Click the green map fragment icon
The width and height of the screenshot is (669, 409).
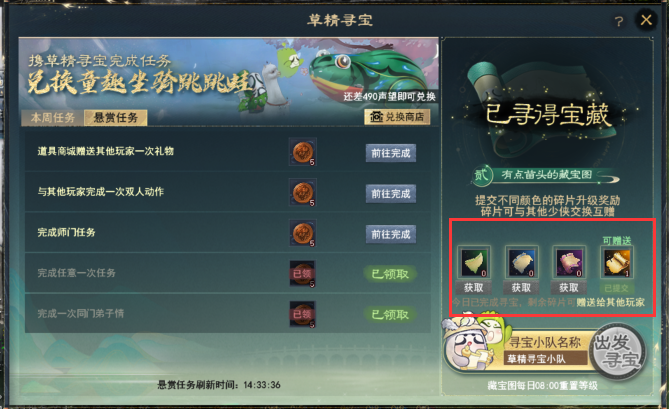474,262
